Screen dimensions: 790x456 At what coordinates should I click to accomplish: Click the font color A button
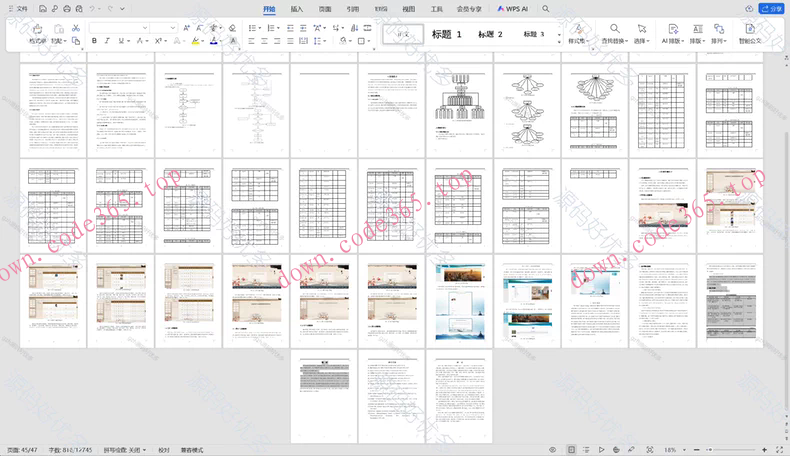point(214,41)
